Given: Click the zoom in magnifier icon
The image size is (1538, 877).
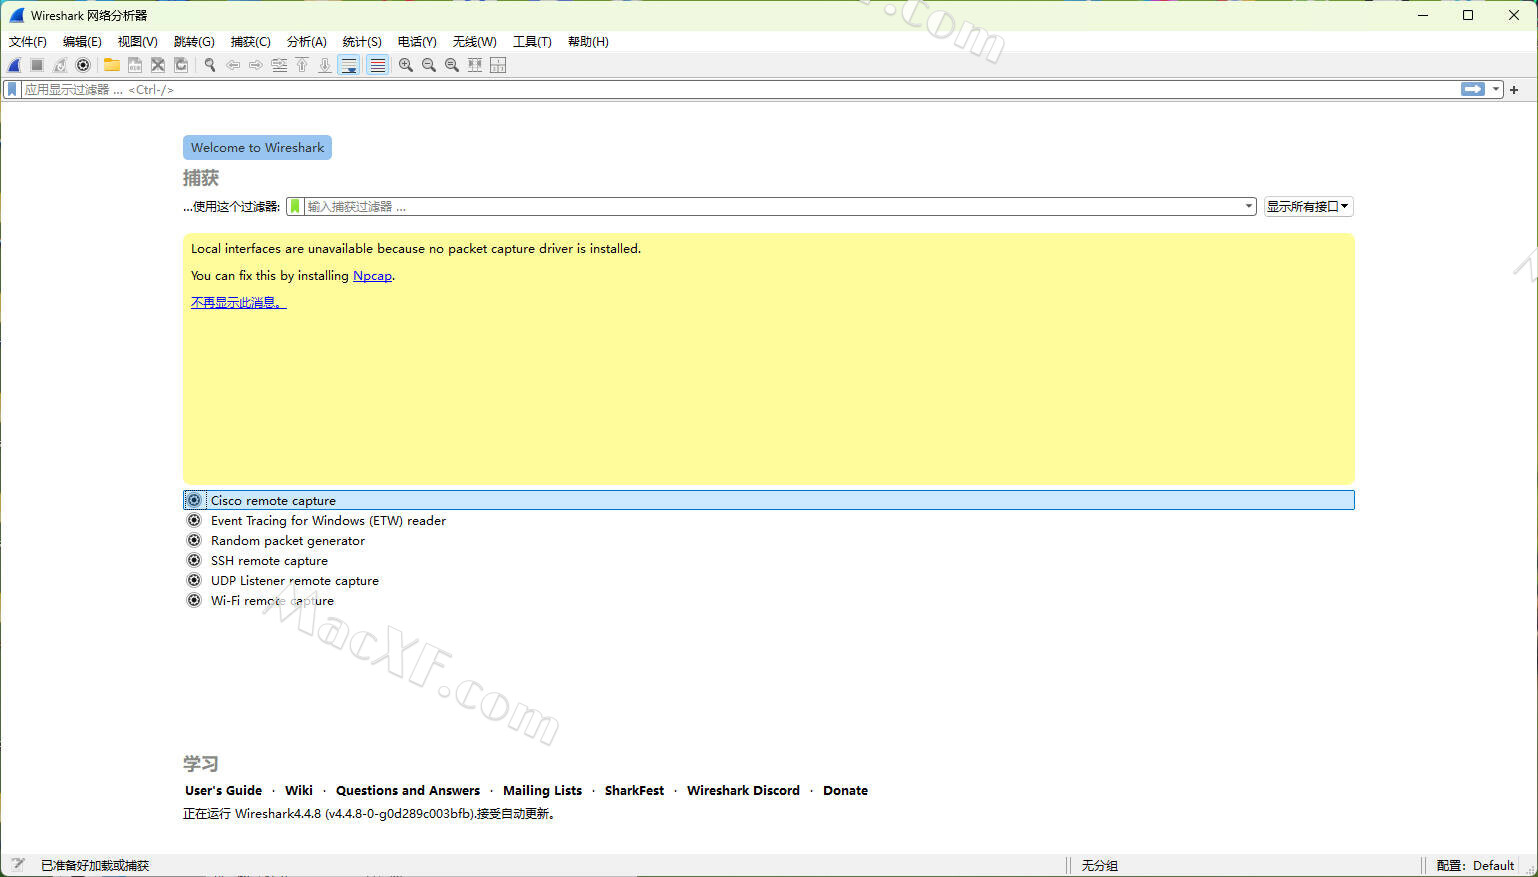Looking at the screenshot, I should coord(406,65).
